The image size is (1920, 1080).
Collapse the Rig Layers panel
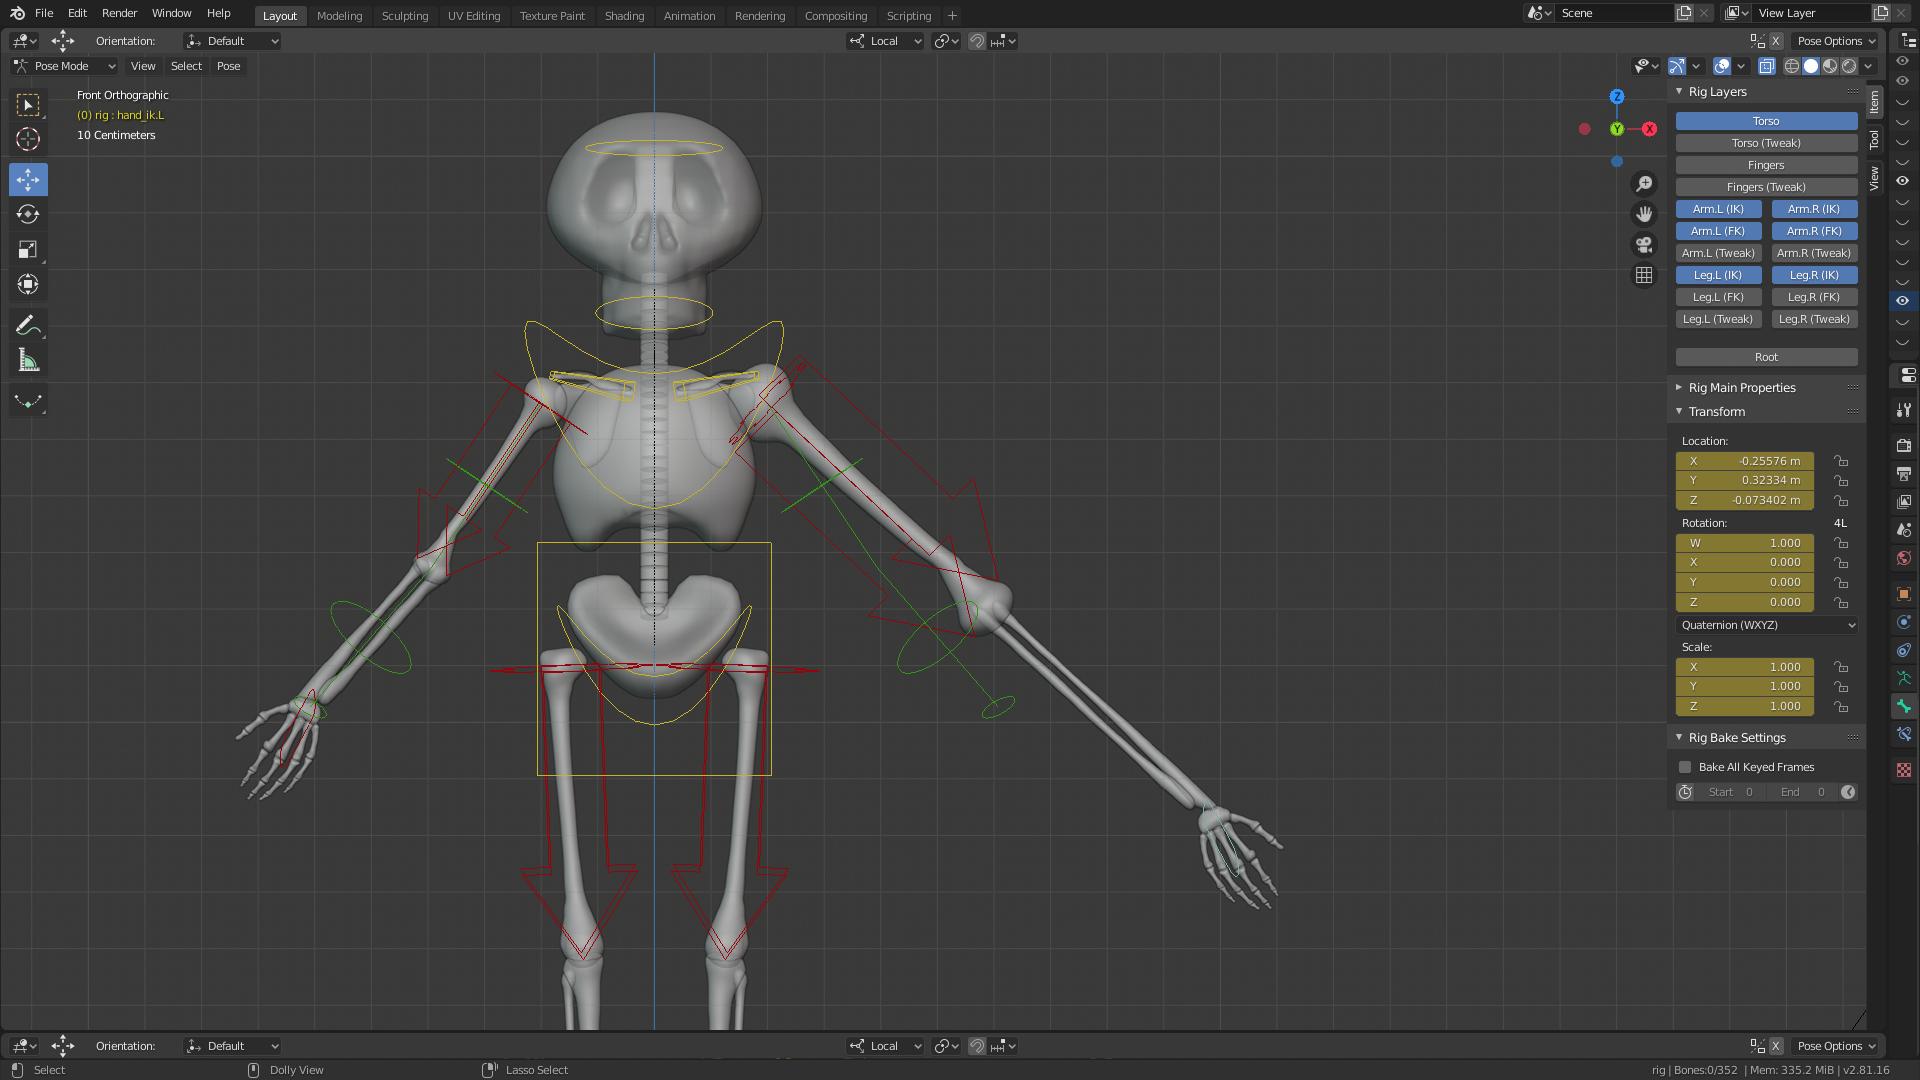1717,92
